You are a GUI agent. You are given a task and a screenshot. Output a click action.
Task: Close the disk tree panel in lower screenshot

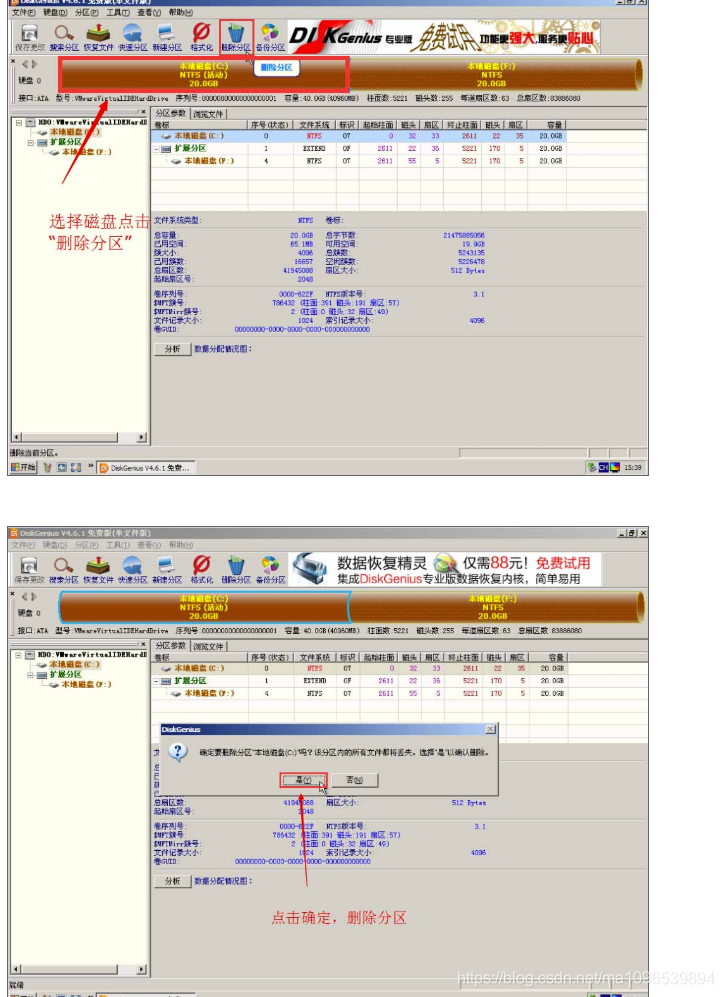tap(144, 644)
